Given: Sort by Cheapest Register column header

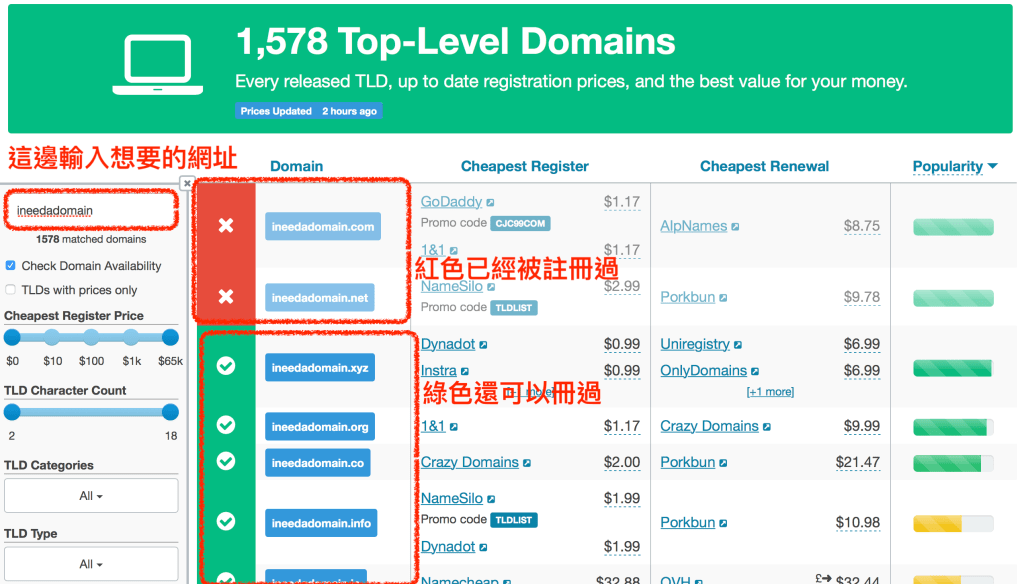Looking at the screenshot, I should [x=524, y=167].
